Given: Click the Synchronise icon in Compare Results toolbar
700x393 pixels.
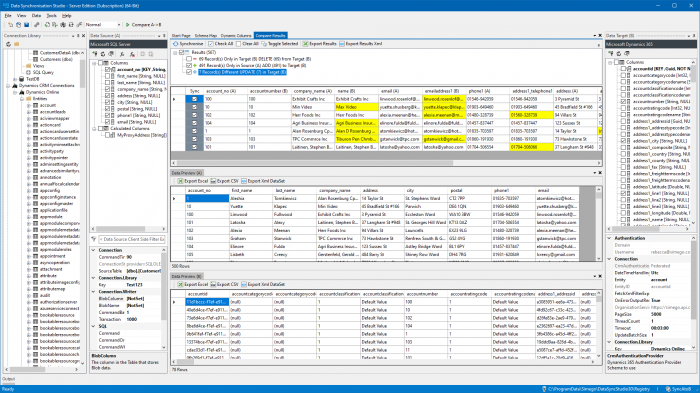Looking at the screenshot, I should 176,44.
